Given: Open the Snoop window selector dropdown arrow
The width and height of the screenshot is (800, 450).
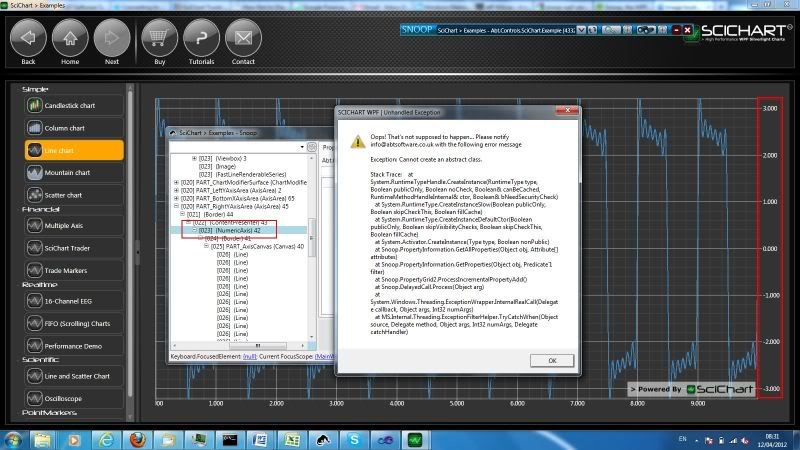Looking at the screenshot, I should [581, 30].
